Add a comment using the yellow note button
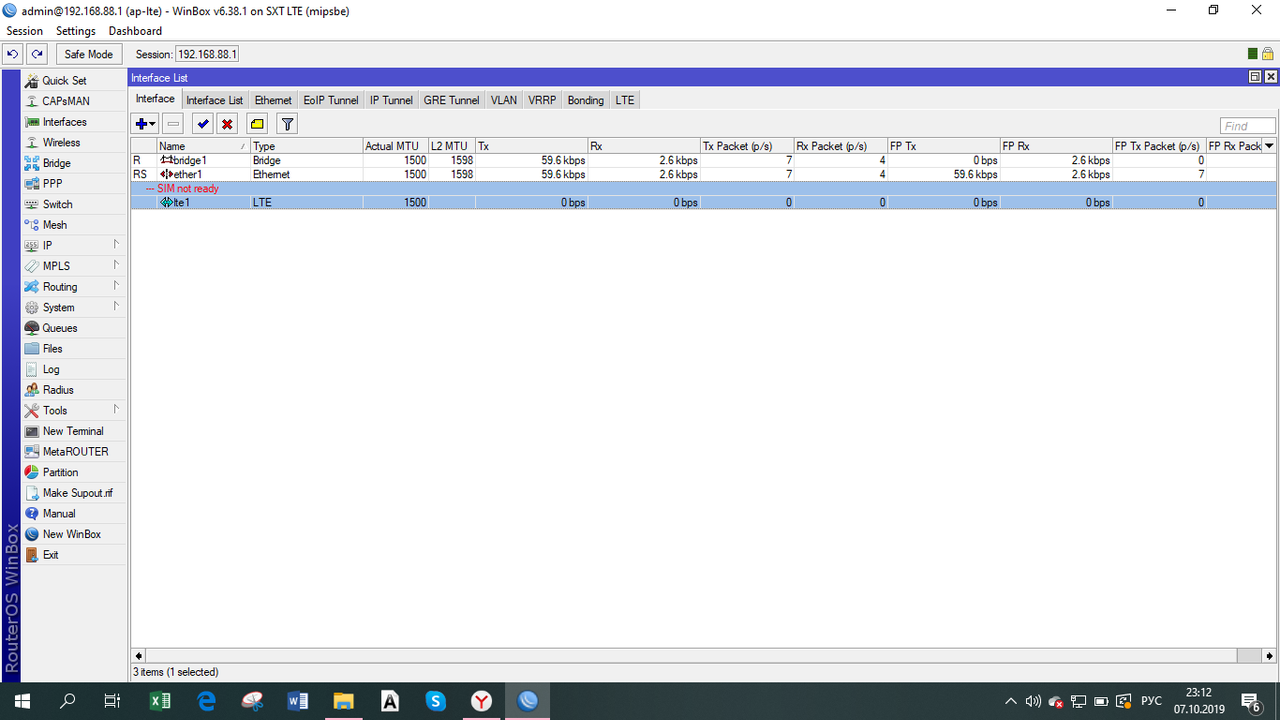Image resolution: width=1280 pixels, height=720 pixels. tap(257, 124)
